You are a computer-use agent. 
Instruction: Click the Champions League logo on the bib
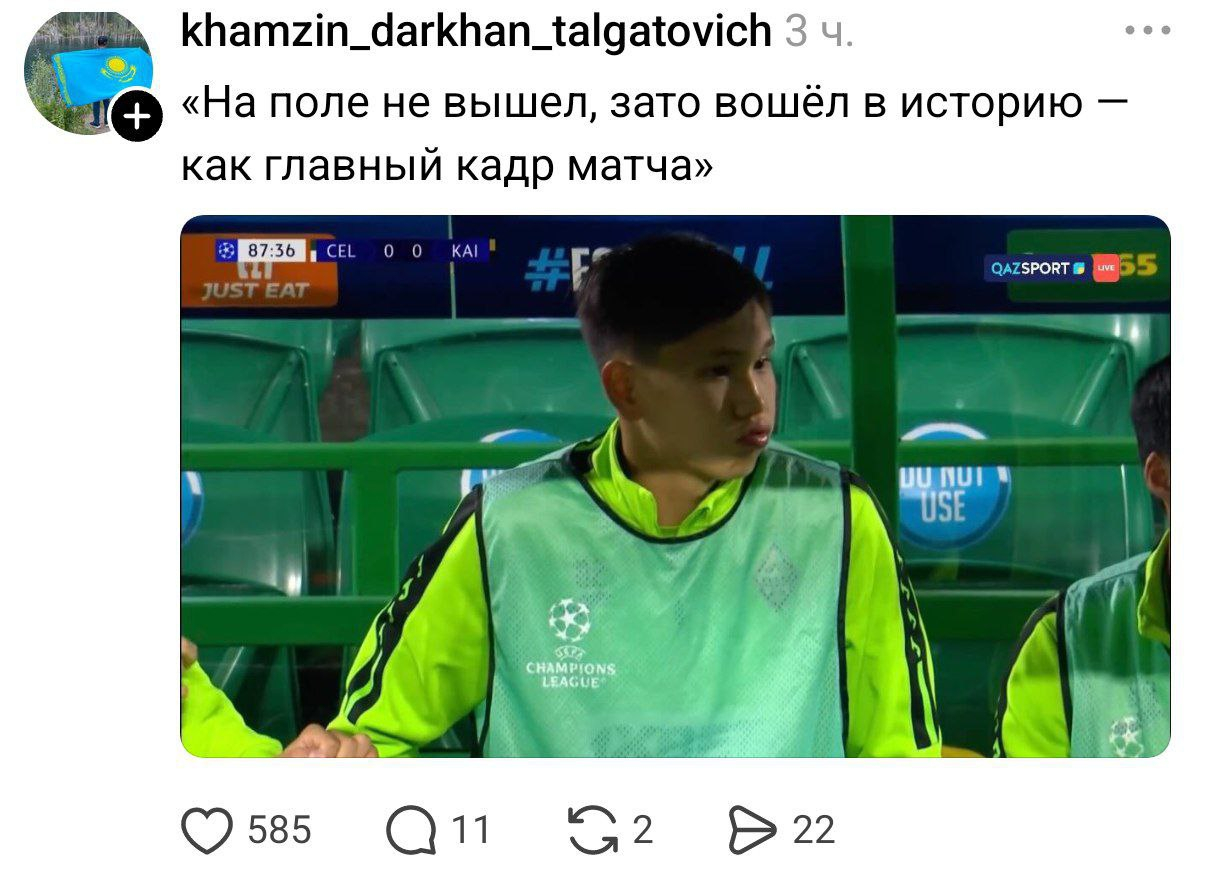tap(570, 645)
